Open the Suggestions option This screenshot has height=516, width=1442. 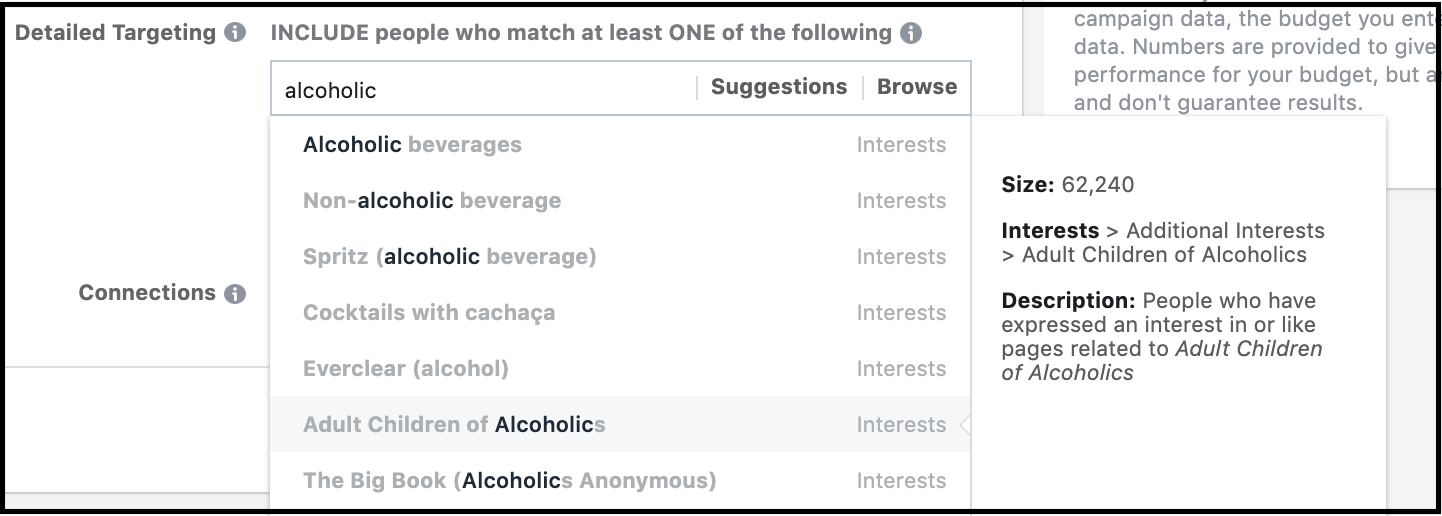[779, 87]
